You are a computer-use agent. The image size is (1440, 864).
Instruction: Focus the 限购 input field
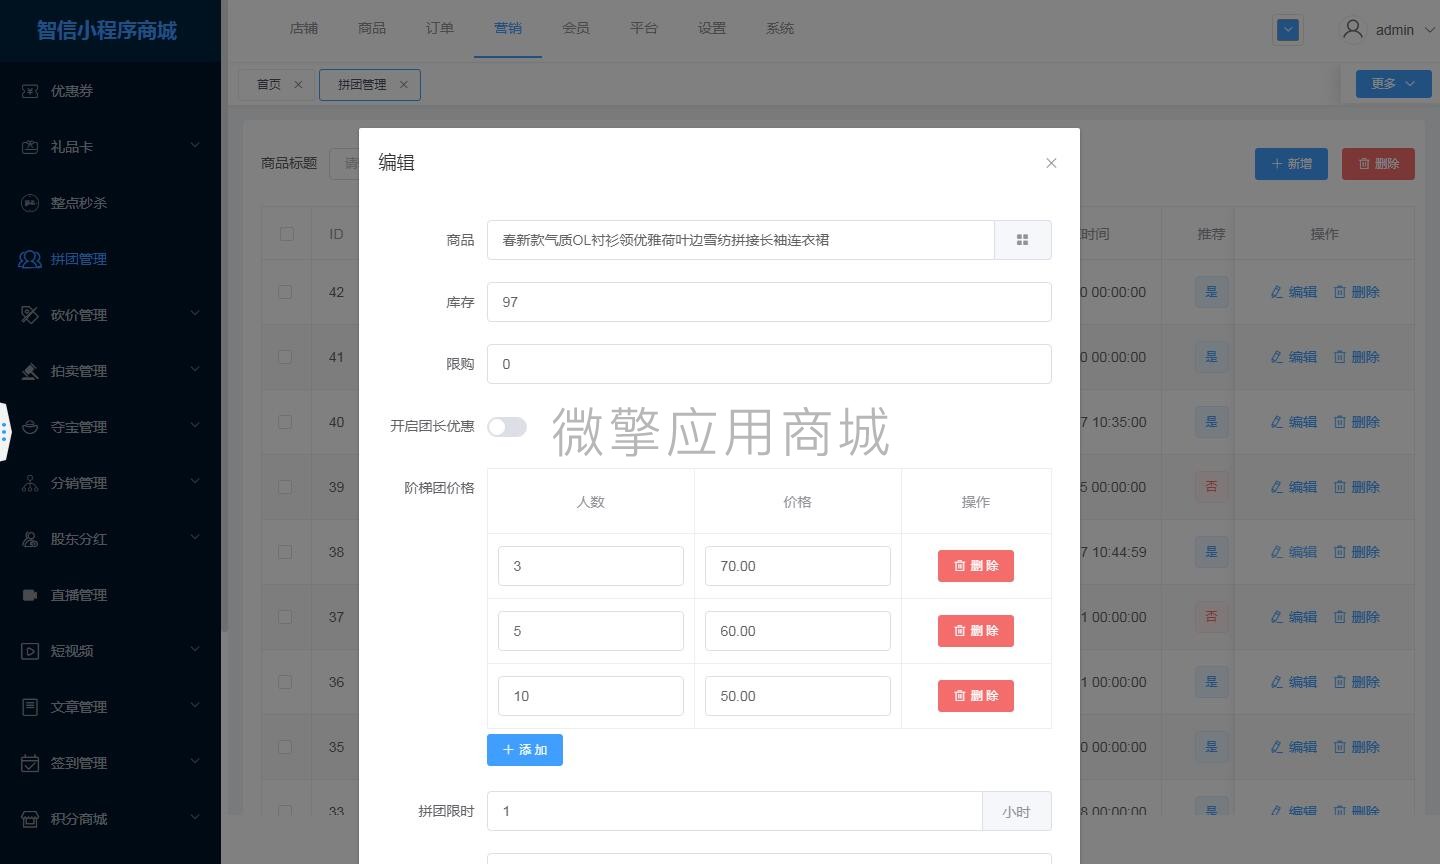(x=769, y=364)
